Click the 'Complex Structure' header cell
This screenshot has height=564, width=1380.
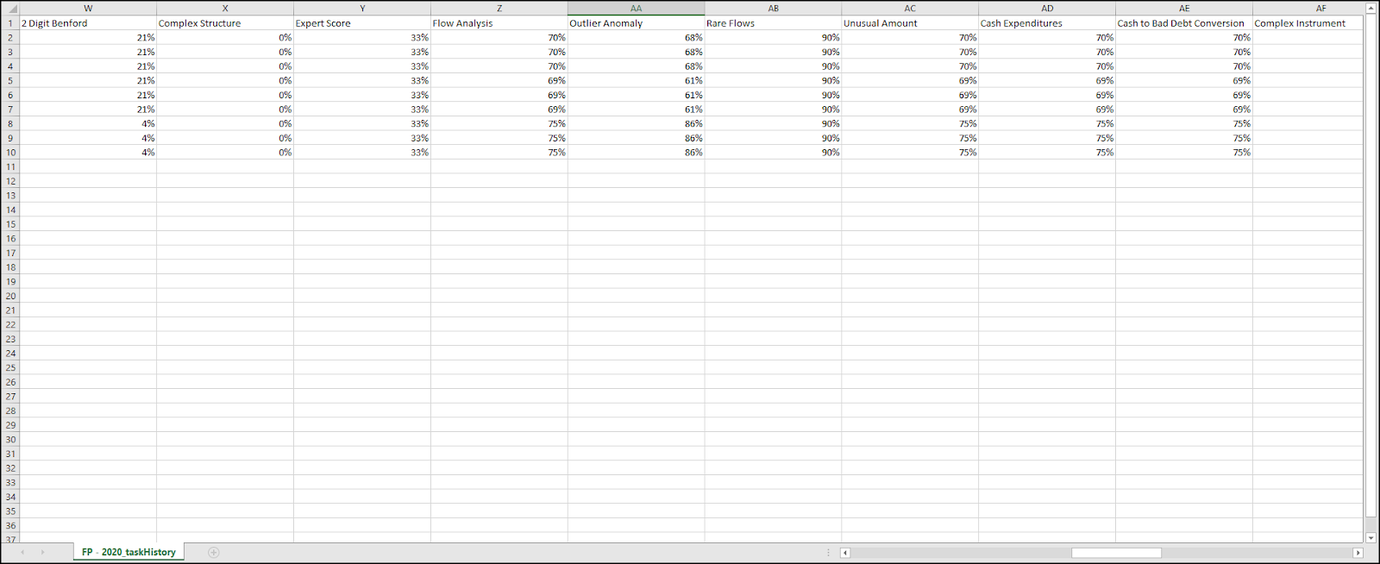[225, 23]
